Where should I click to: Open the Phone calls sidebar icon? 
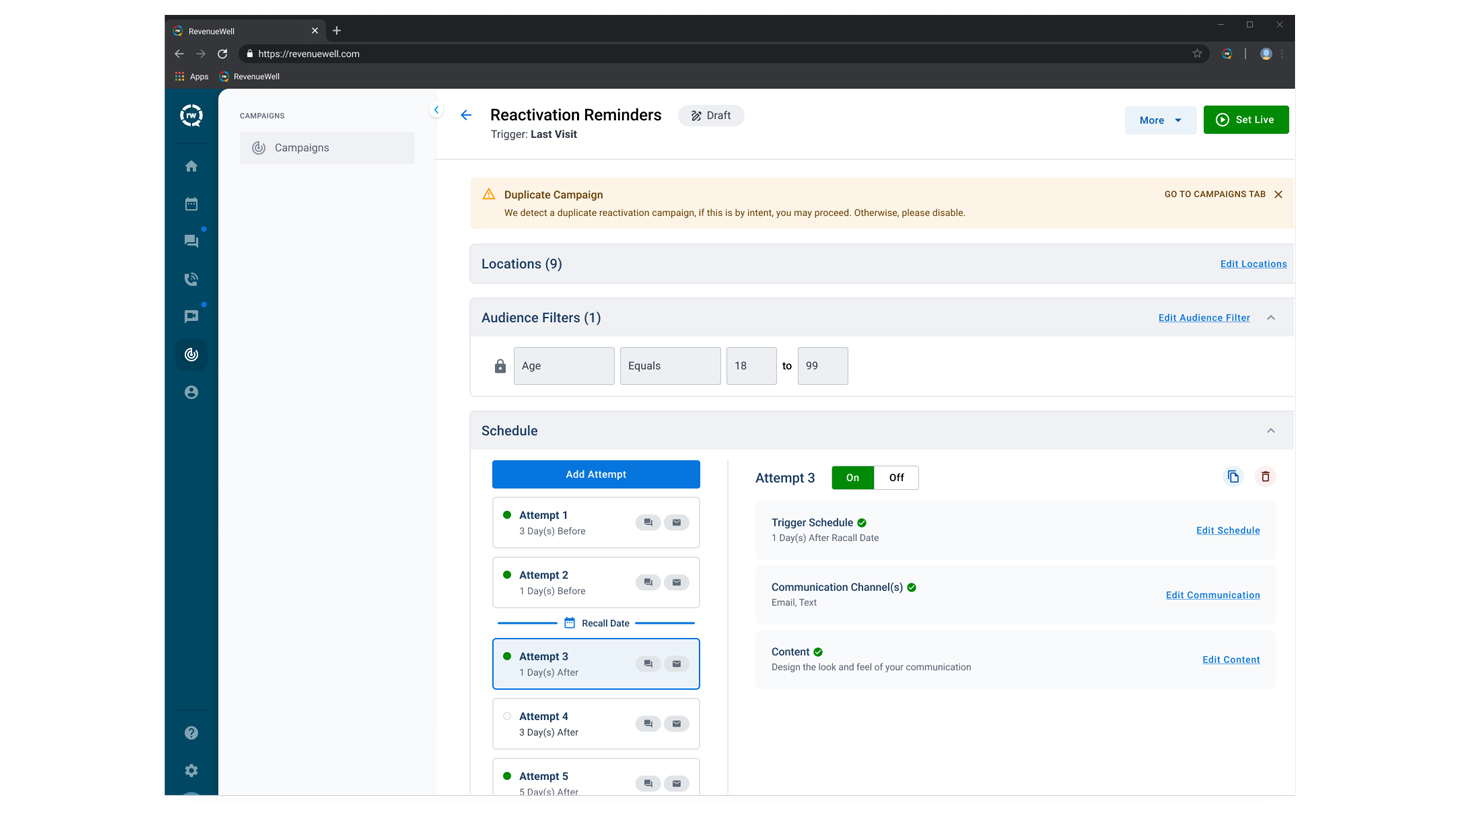click(x=191, y=279)
